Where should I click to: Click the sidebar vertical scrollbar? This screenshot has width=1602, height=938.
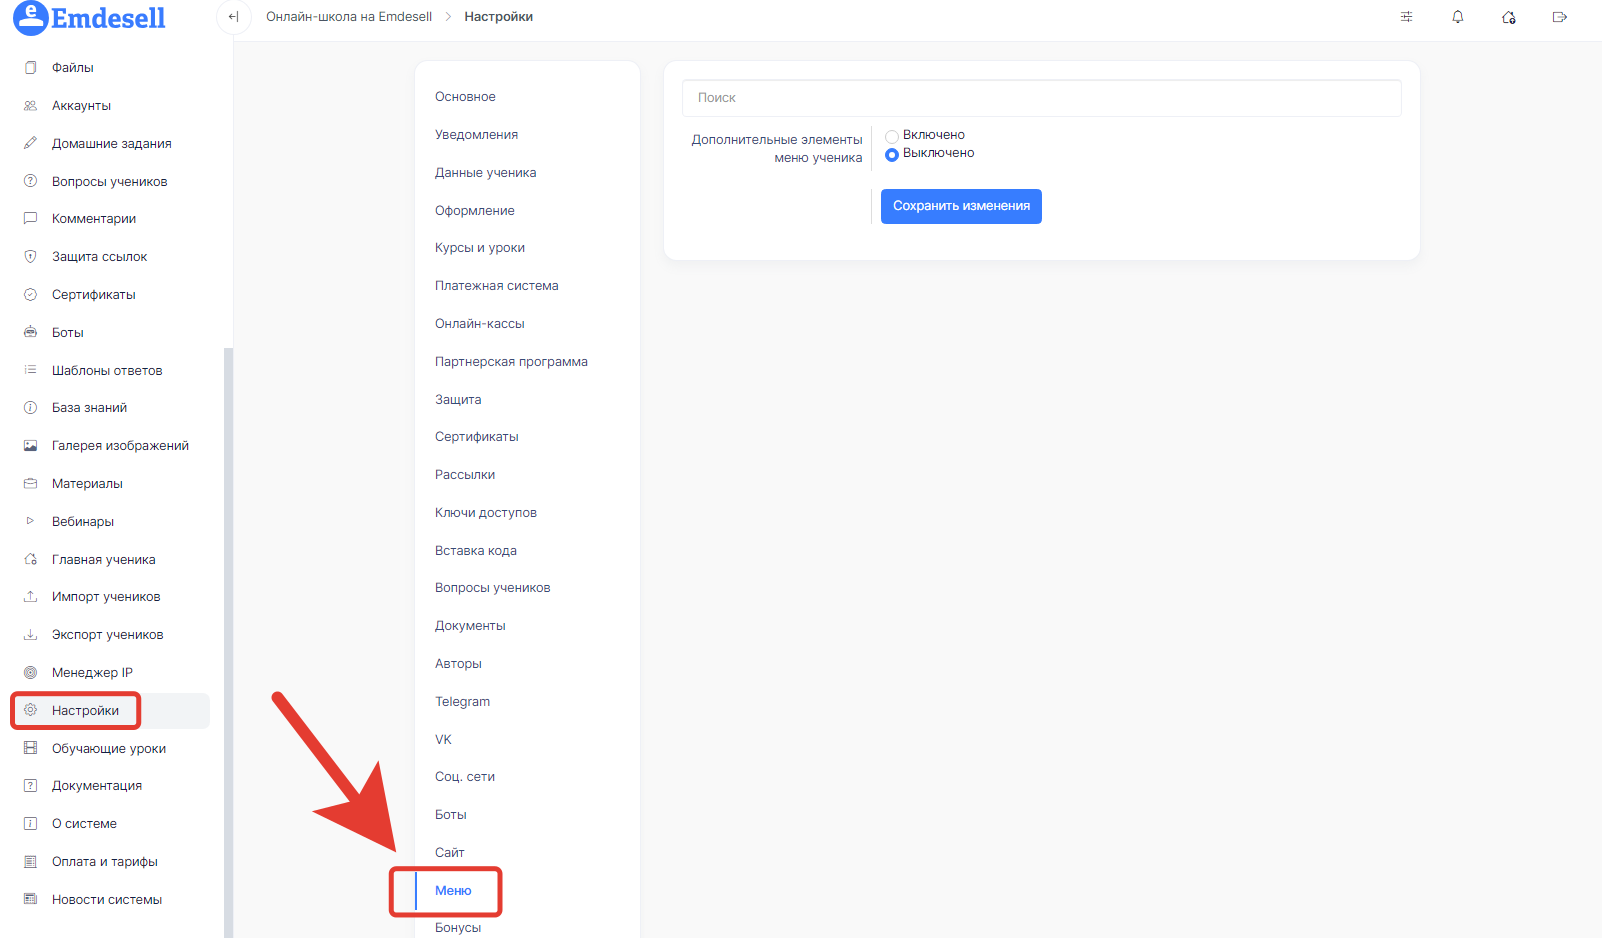click(228, 640)
